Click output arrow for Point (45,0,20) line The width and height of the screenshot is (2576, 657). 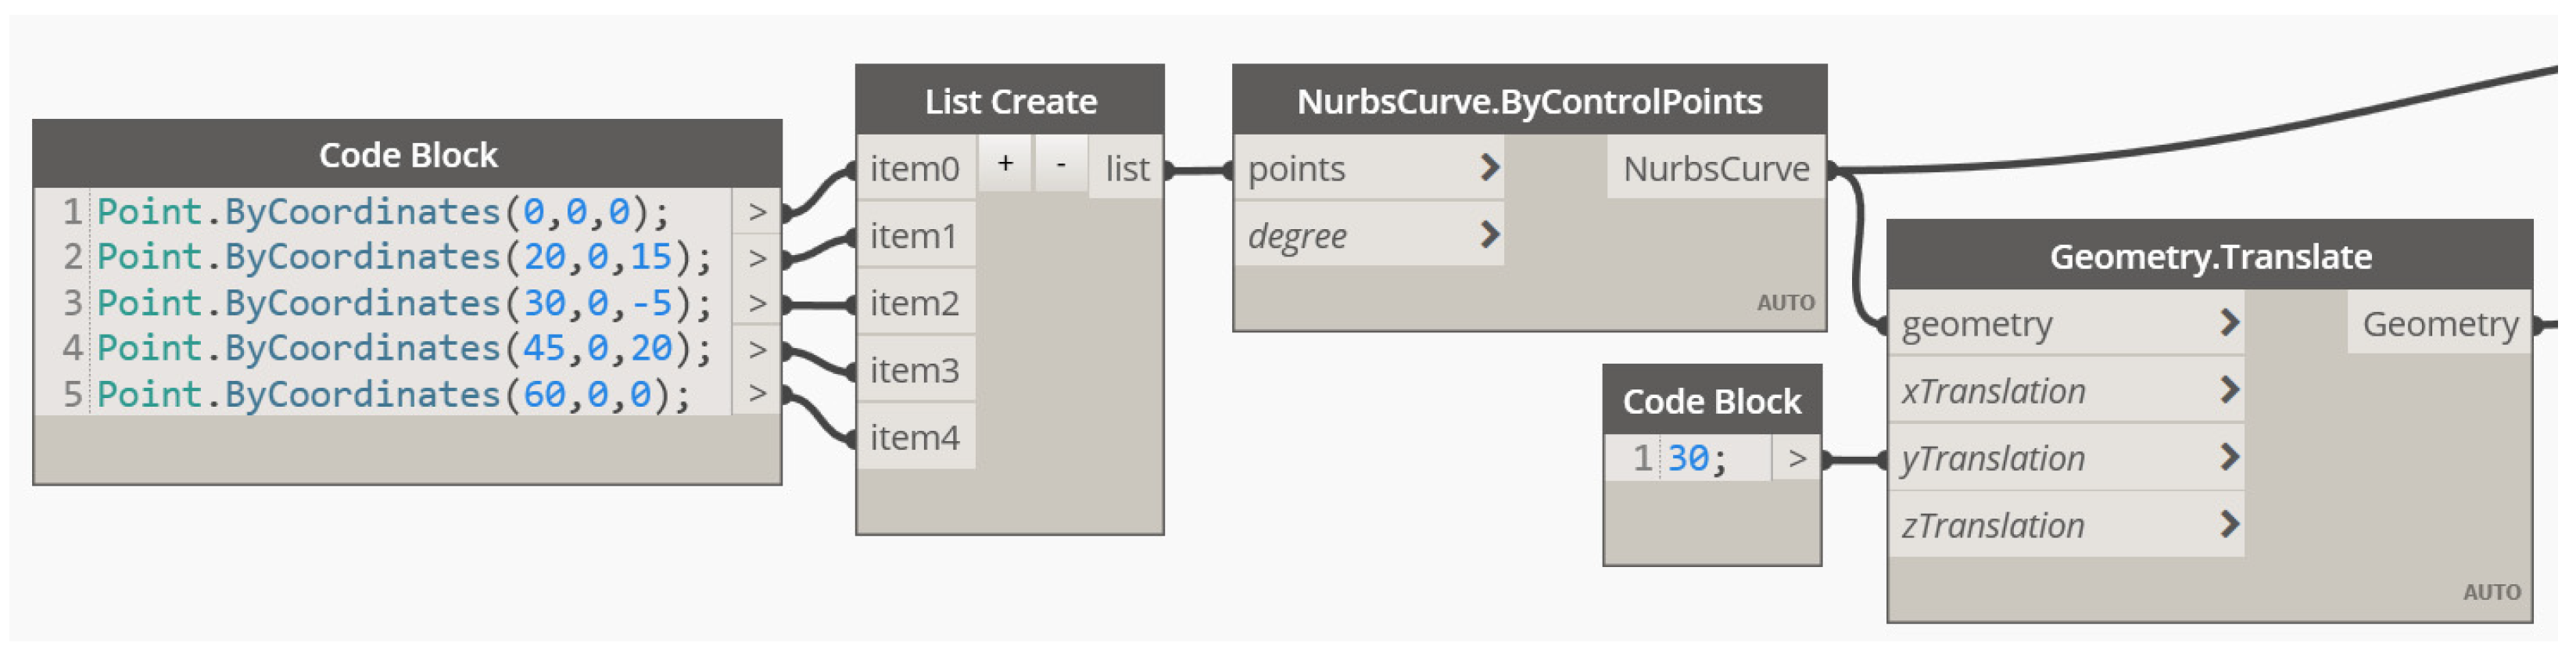757,349
